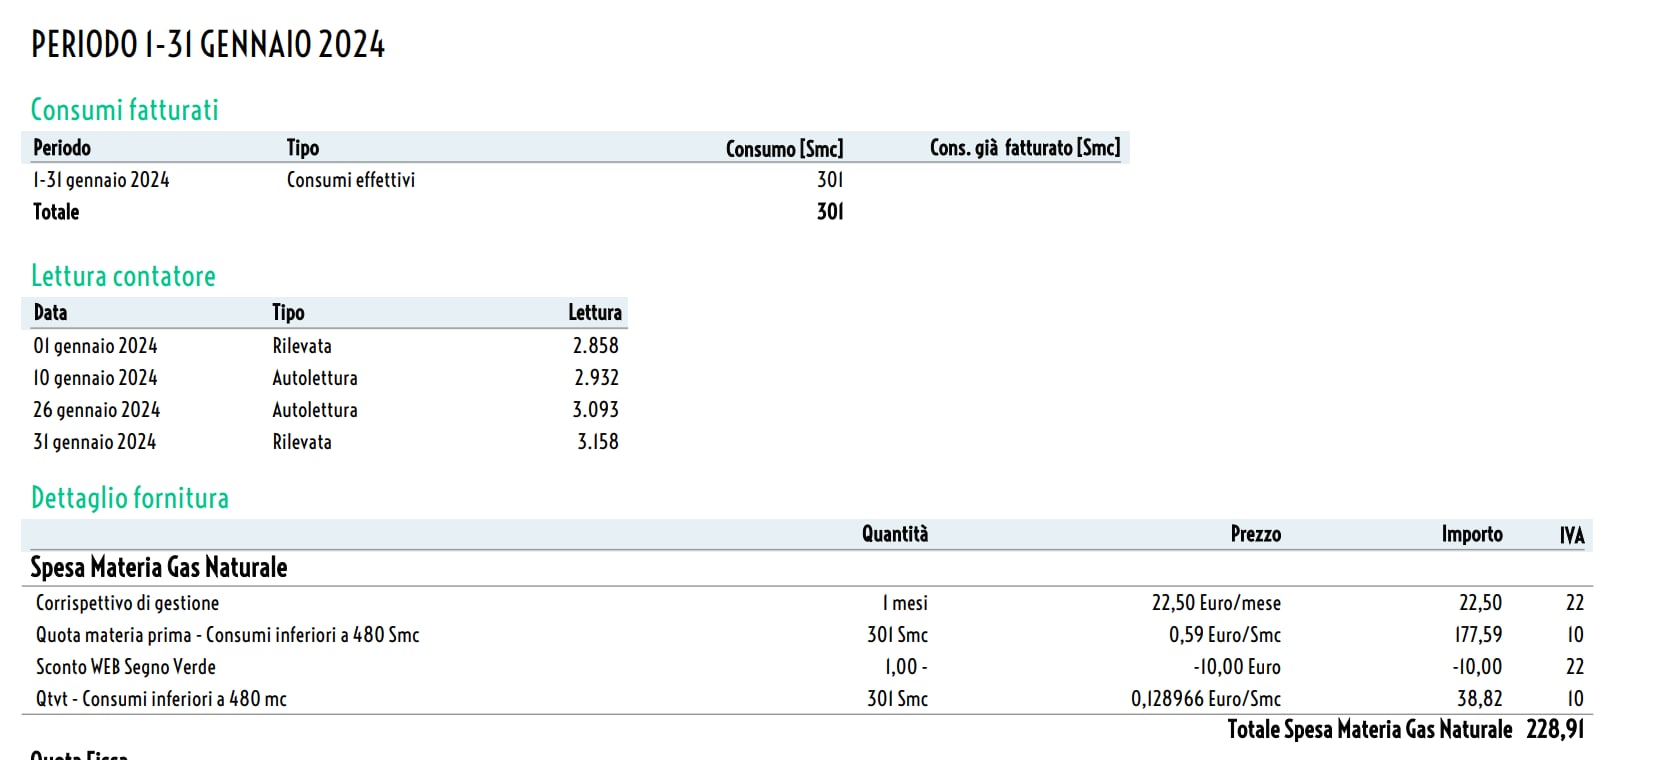Screen dimensions: 1653x760
Task: Click the "Consumo [Smc]" column header
Action: [x=784, y=148]
